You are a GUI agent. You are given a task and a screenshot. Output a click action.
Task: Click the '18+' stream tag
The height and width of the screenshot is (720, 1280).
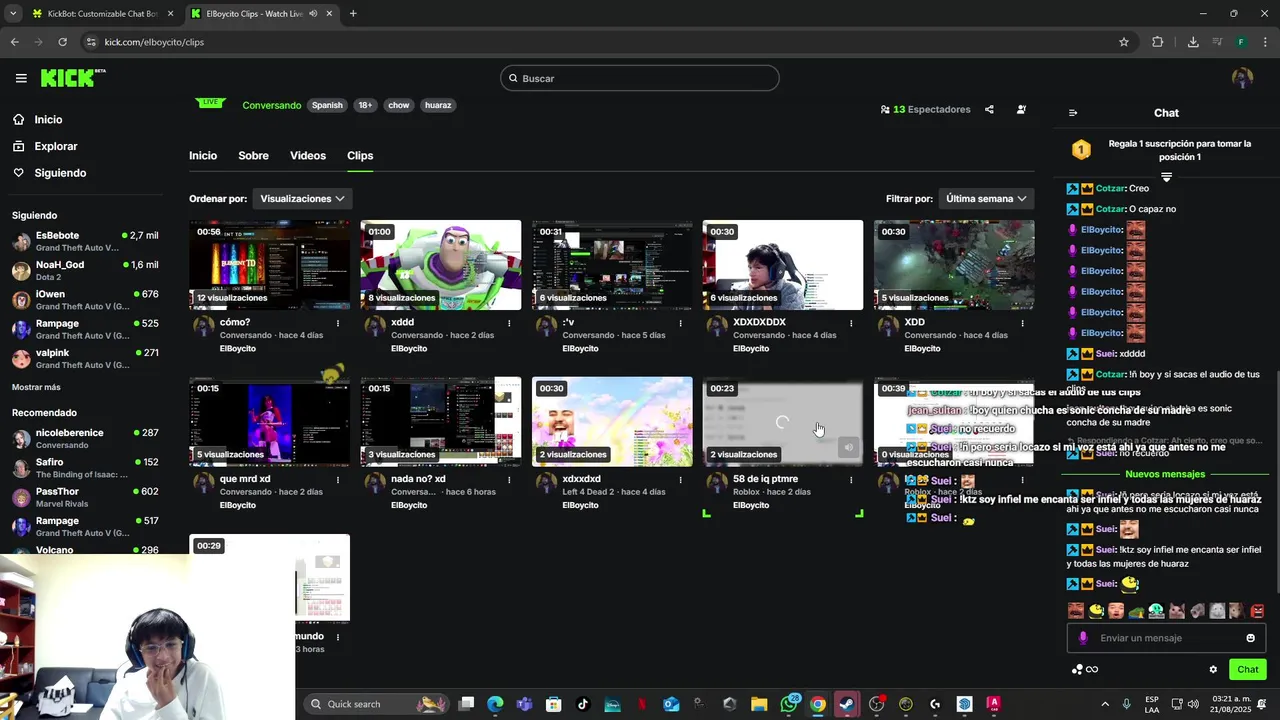click(x=365, y=105)
